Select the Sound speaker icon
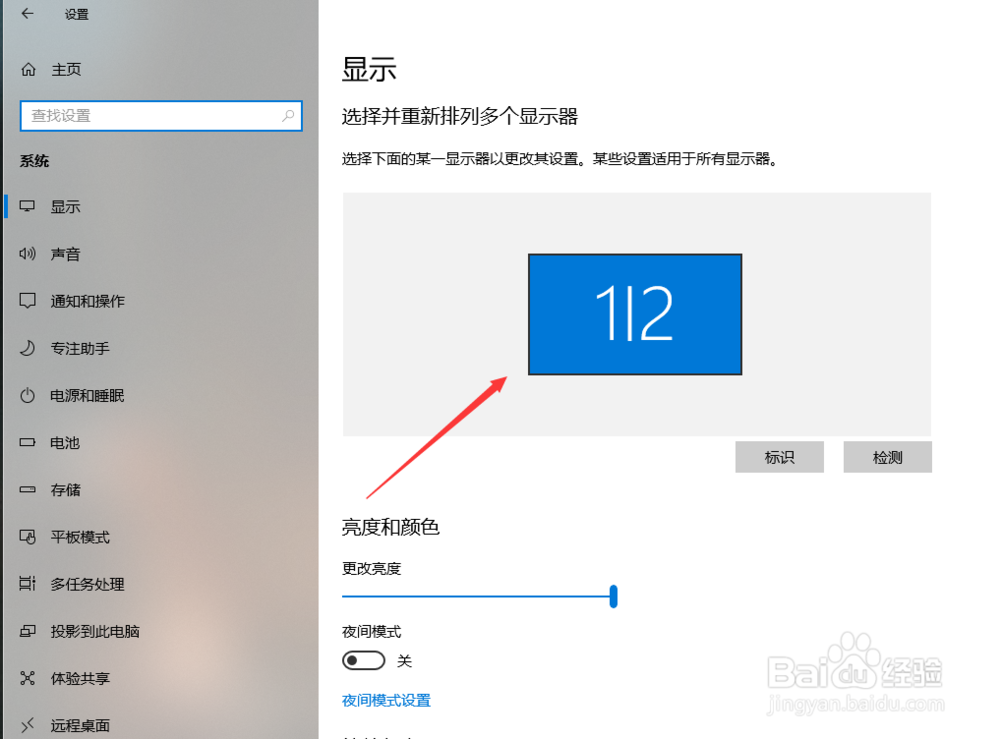Image resolution: width=1000 pixels, height=739 pixels. 27,254
